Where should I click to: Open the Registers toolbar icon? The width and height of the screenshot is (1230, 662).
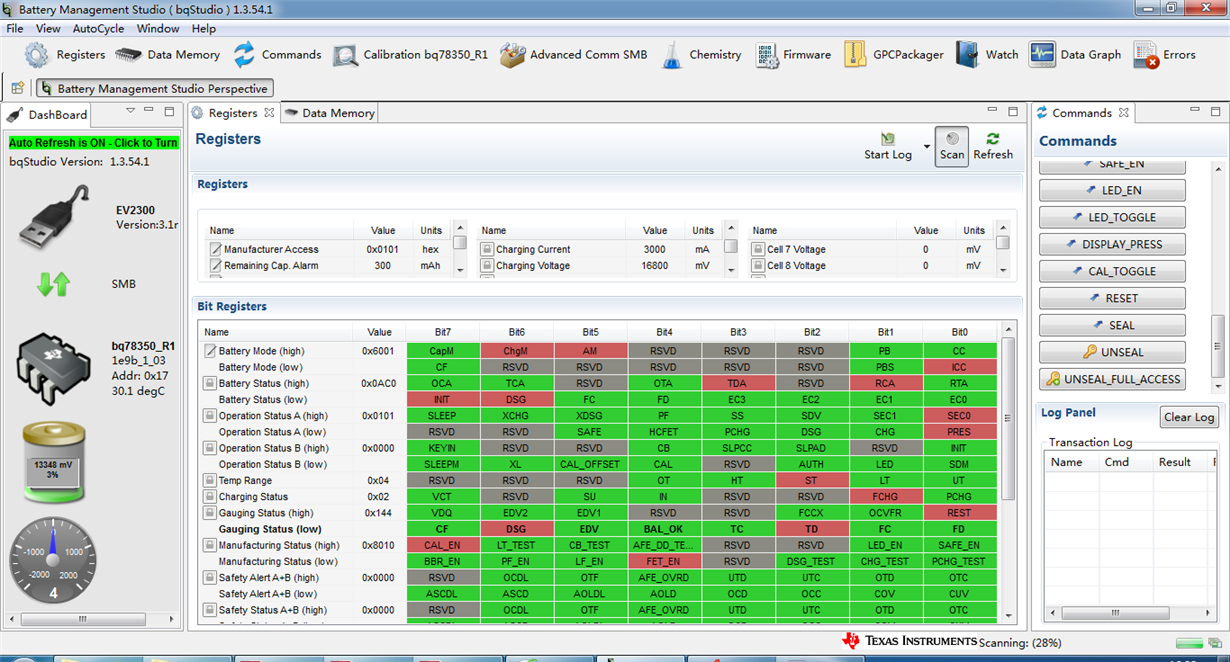click(37, 55)
